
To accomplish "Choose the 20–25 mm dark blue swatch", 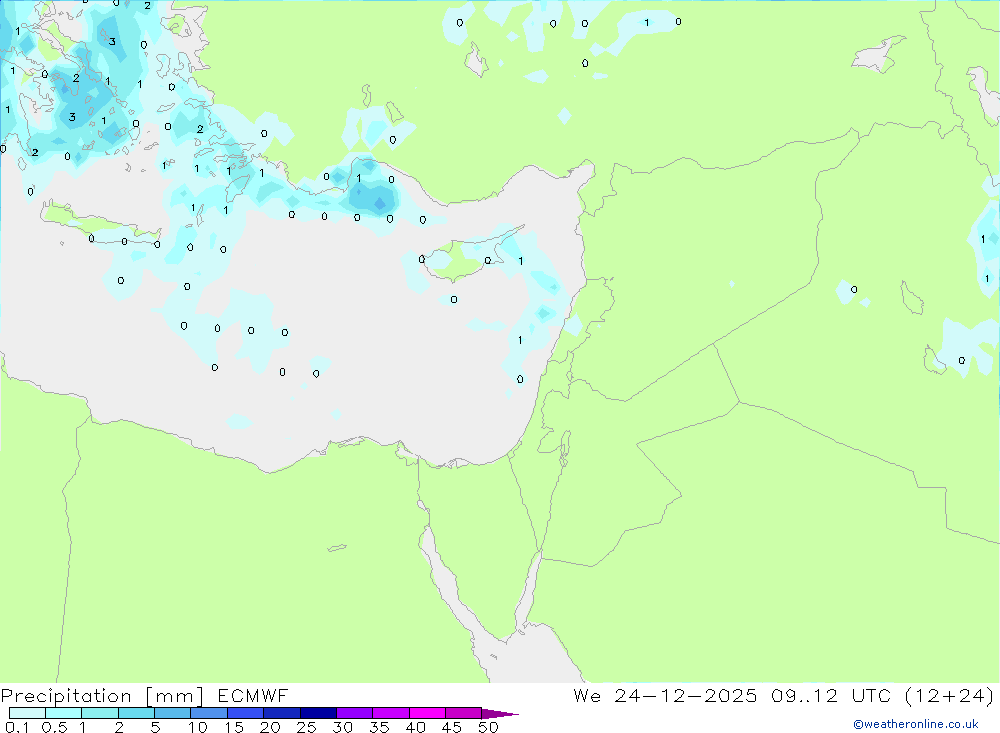I will click(282, 713).
